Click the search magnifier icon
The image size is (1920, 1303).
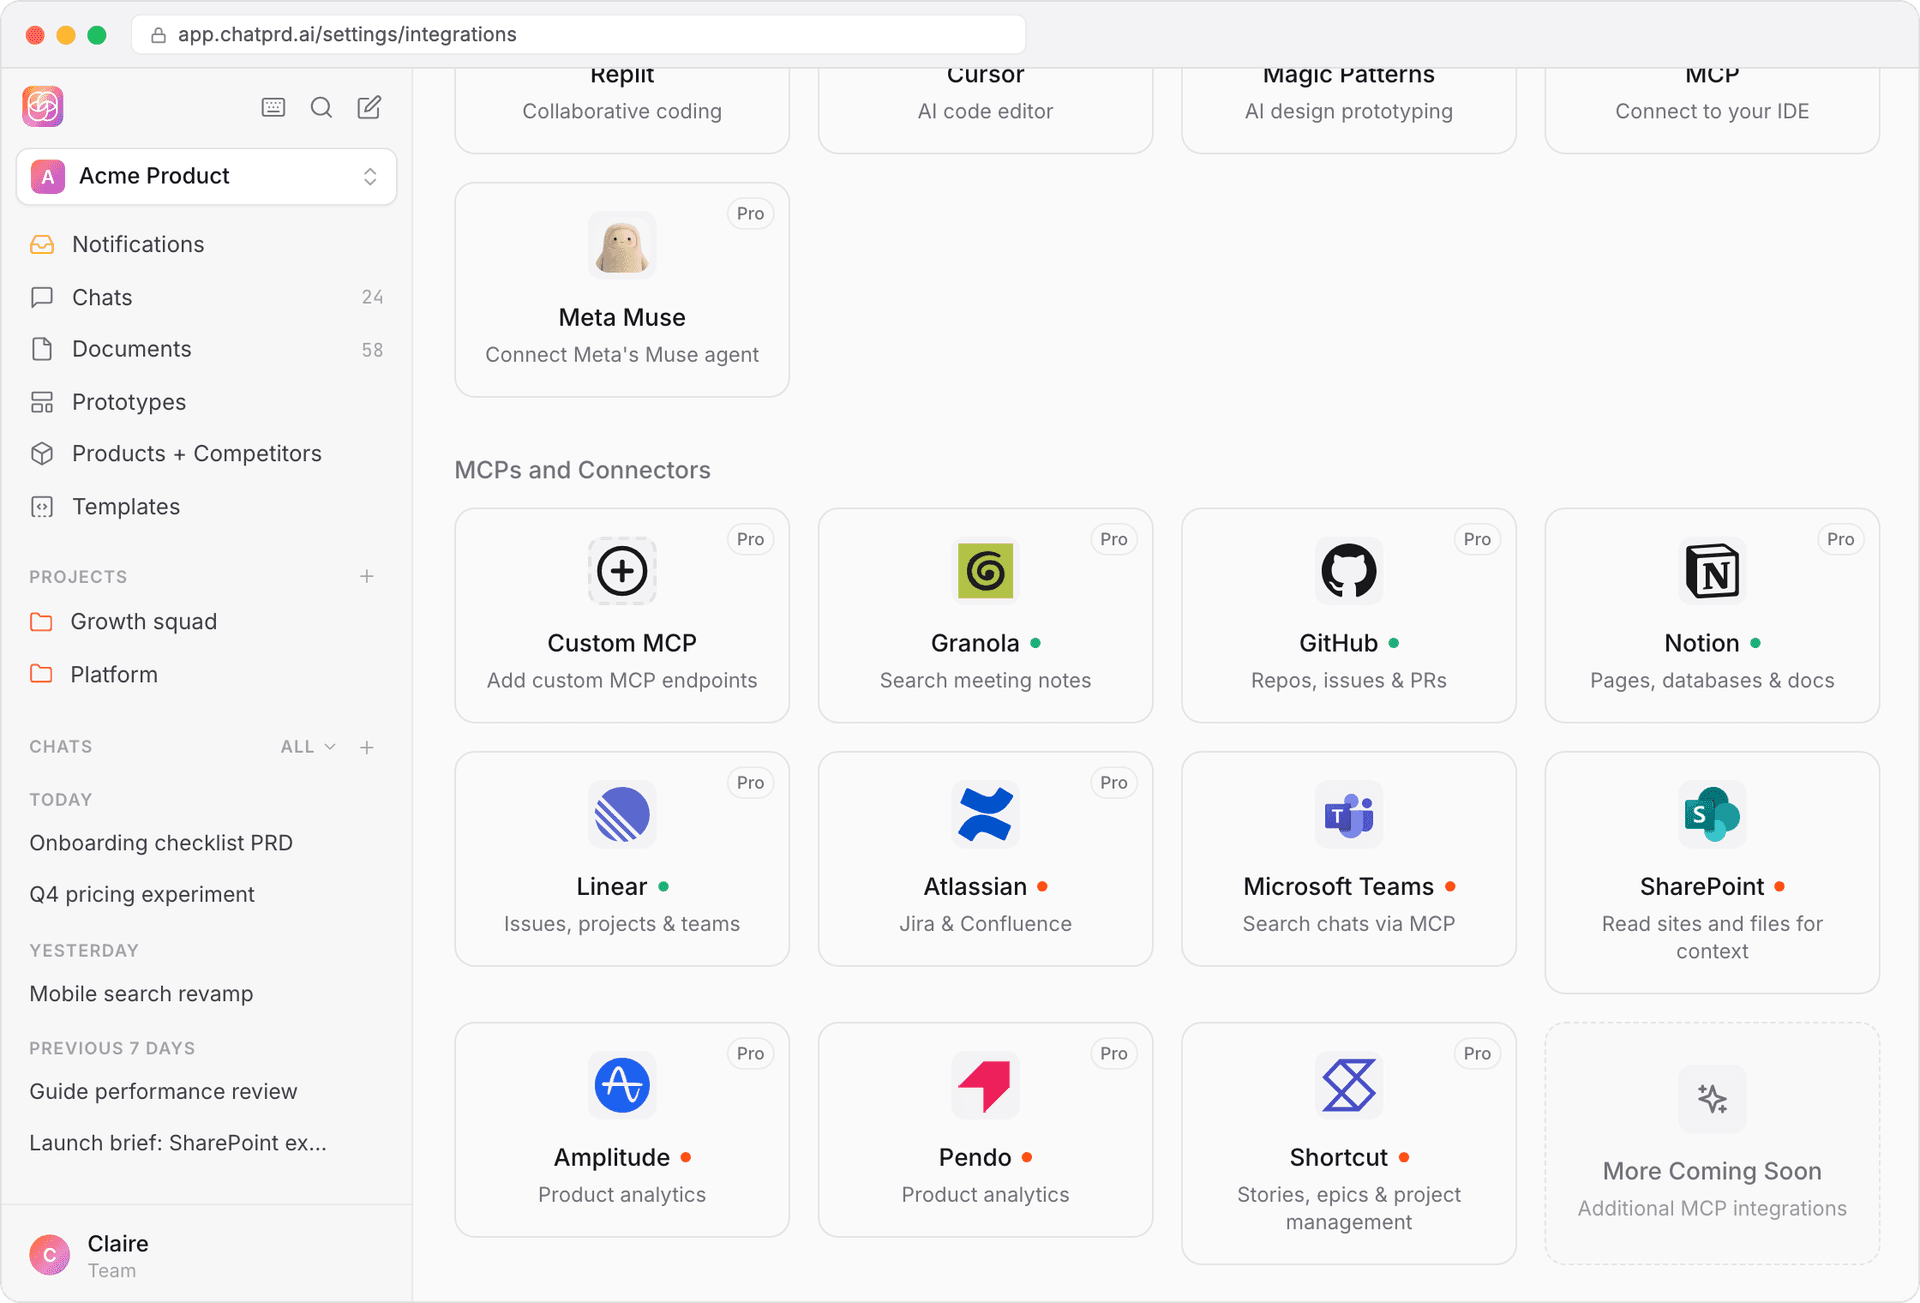[321, 107]
